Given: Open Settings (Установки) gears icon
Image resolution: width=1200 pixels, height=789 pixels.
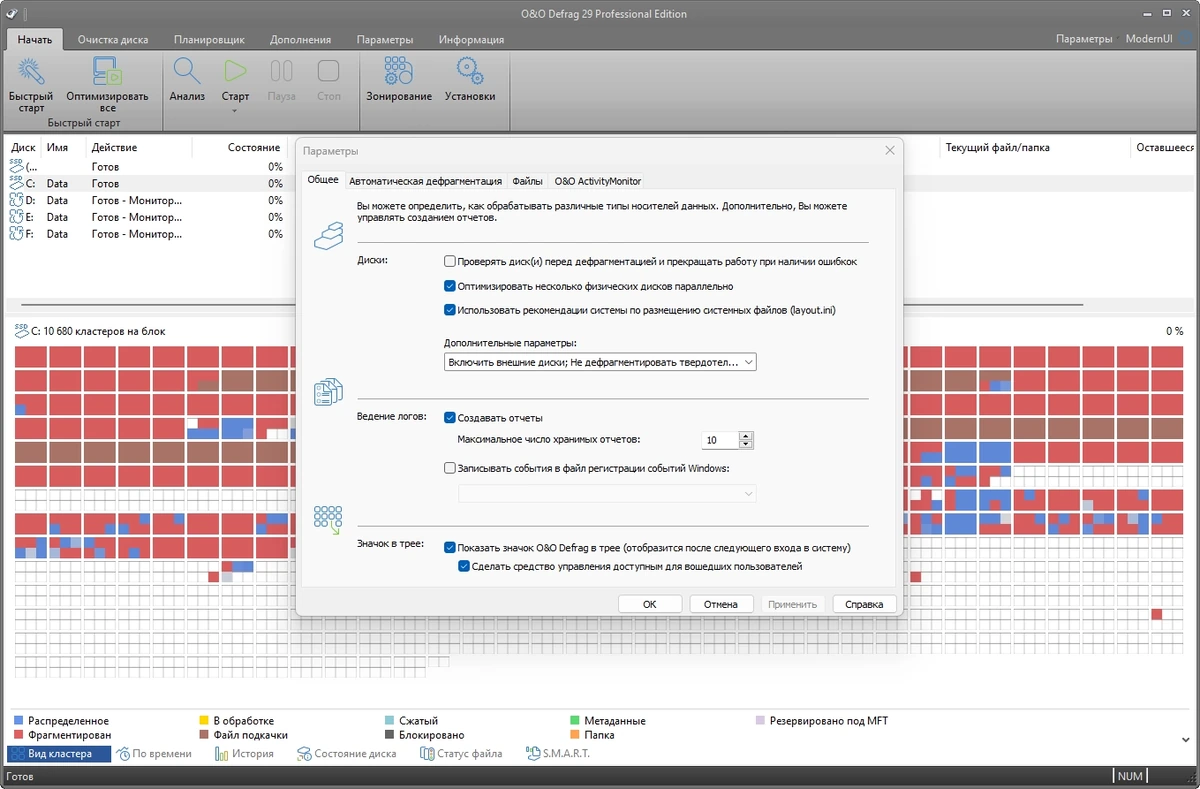Looking at the screenshot, I should [x=470, y=70].
